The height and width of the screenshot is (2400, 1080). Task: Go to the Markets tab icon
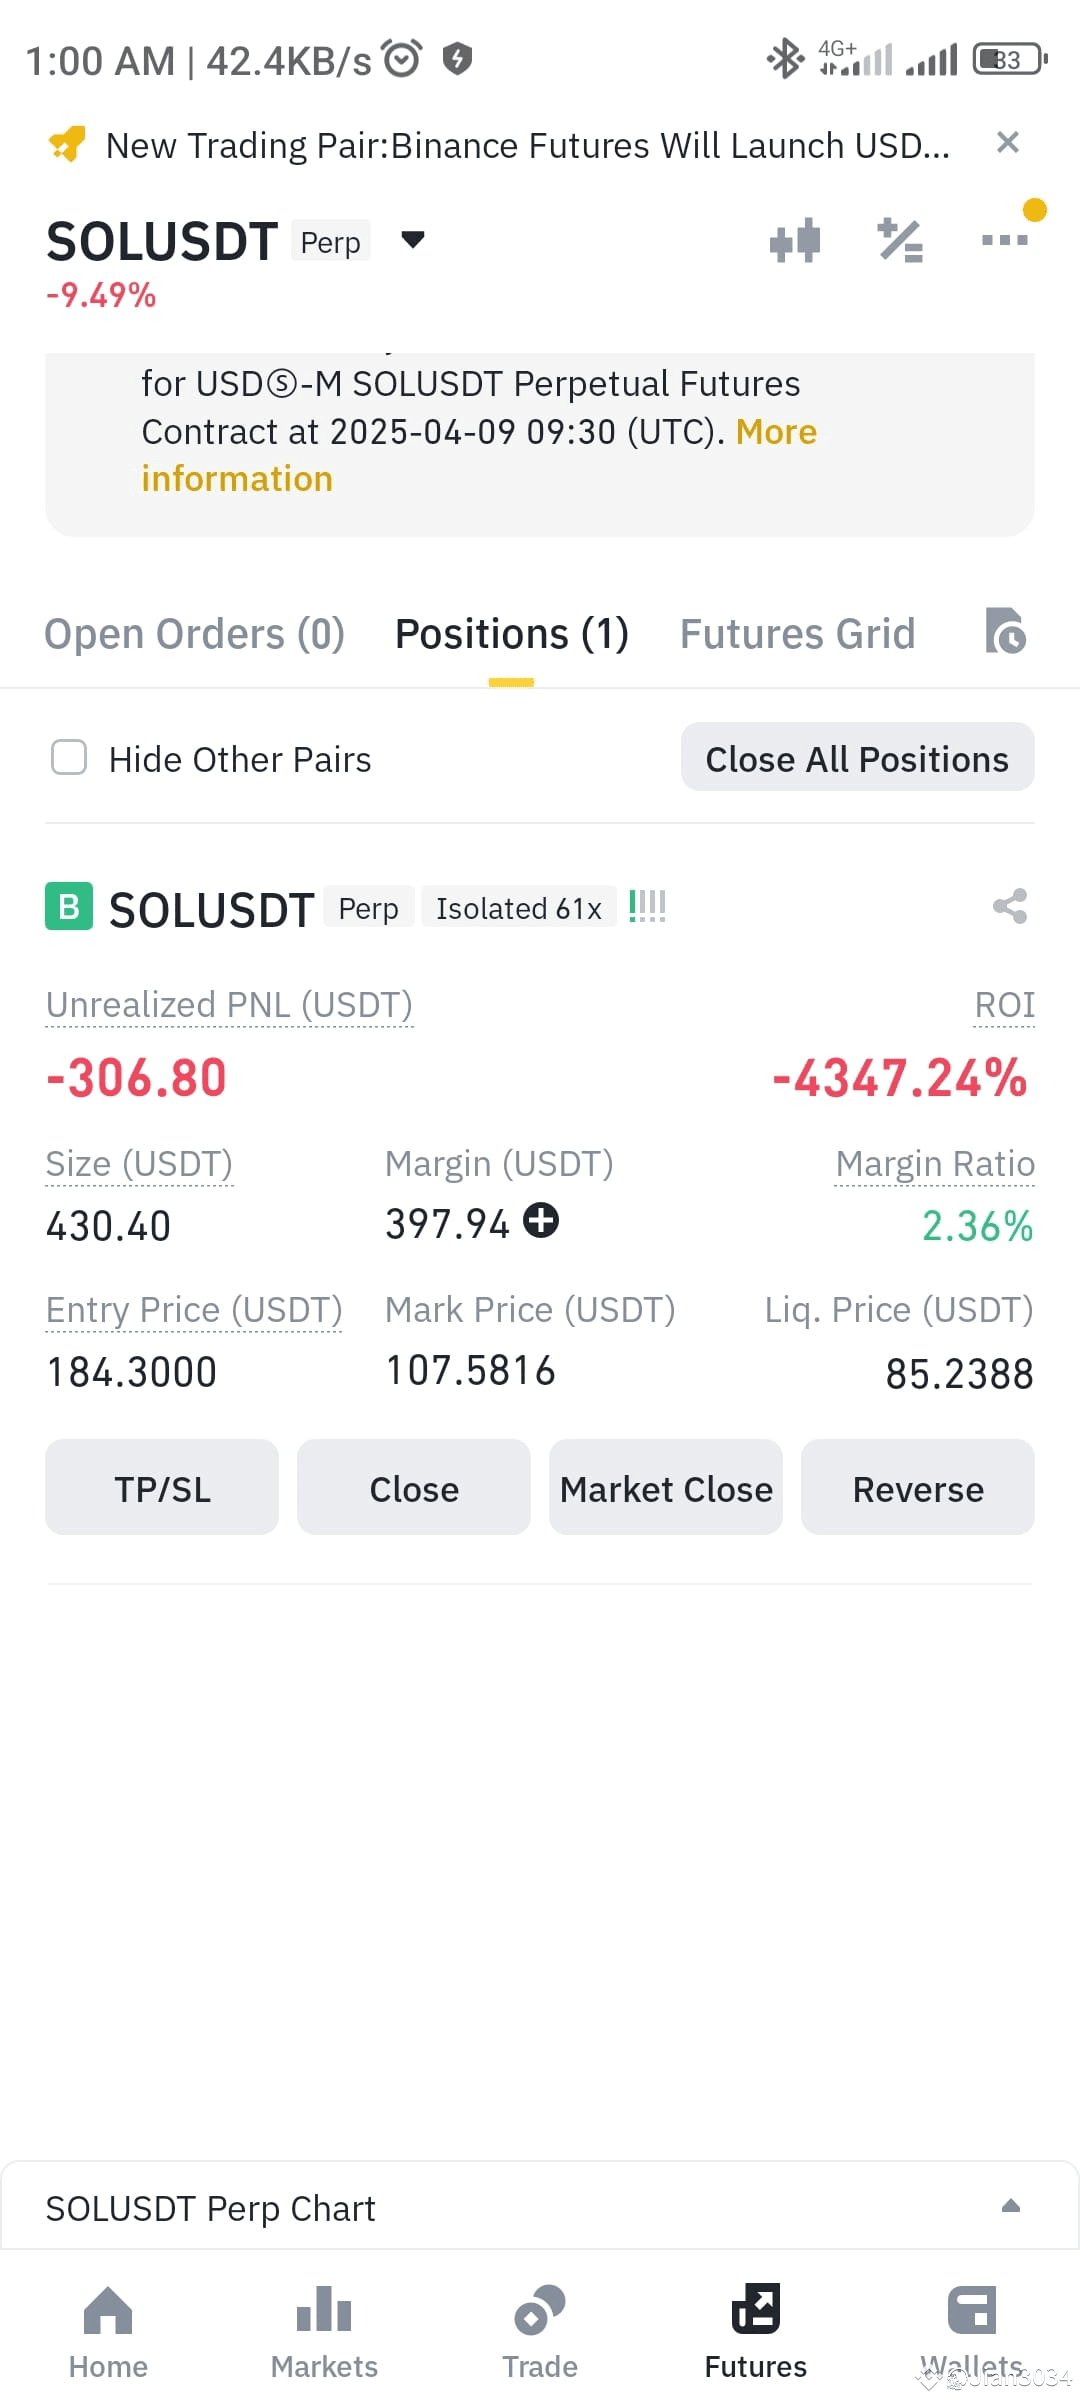tap(324, 2310)
